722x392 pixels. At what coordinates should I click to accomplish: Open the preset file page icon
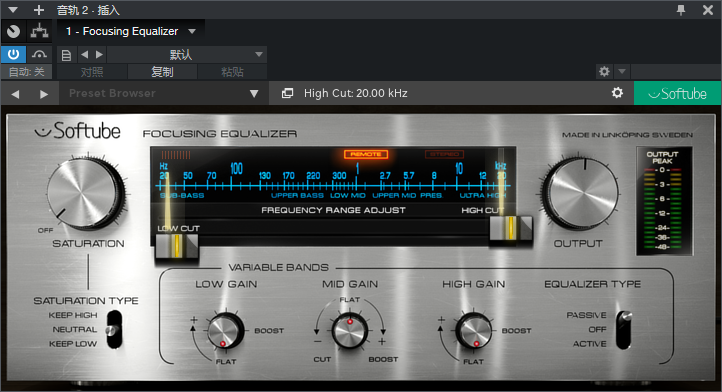[x=66, y=55]
